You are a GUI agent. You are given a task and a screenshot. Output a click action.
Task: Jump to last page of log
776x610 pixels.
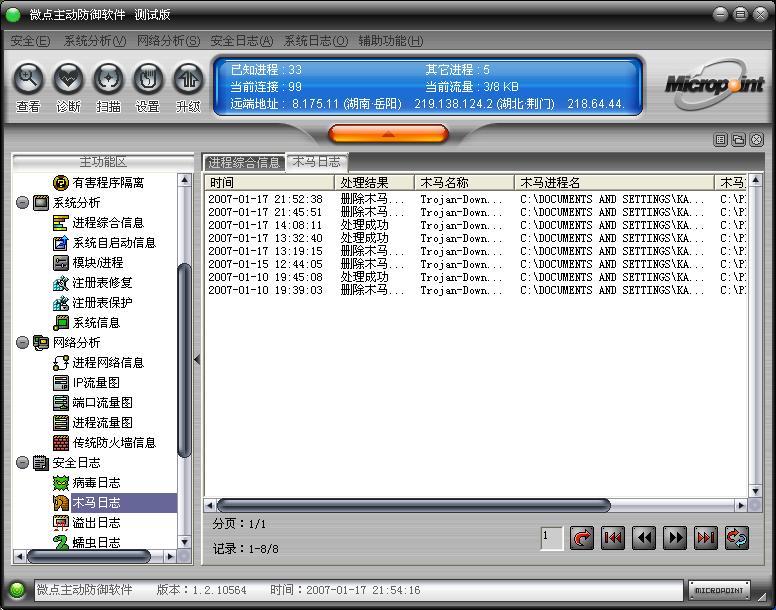[706, 538]
